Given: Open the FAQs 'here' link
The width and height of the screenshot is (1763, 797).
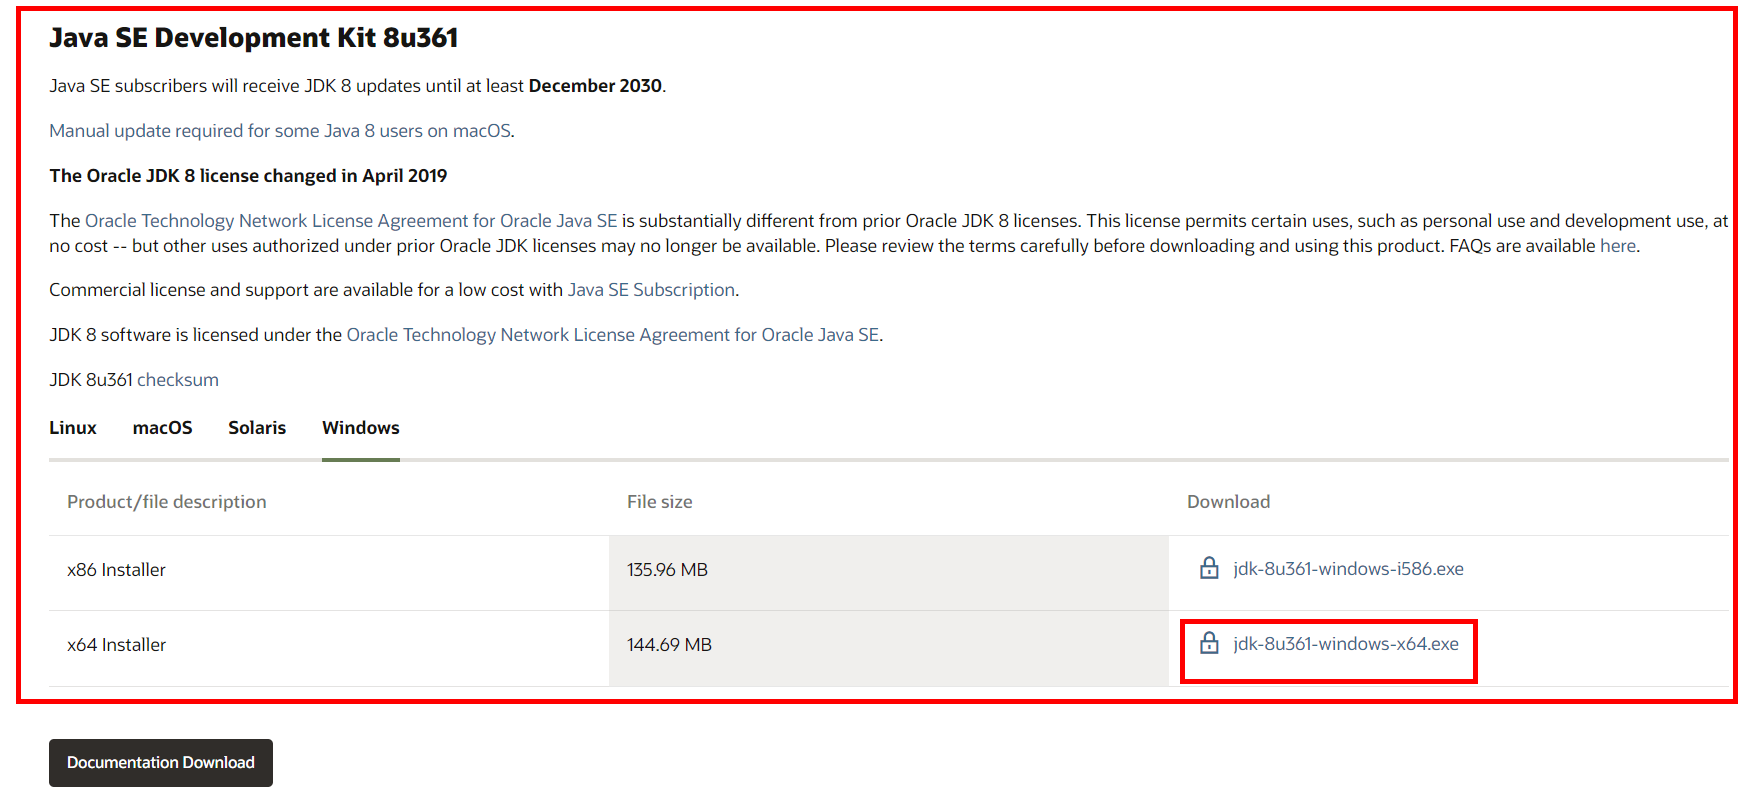Looking at the screenshot, I should tap(1617, 246).
